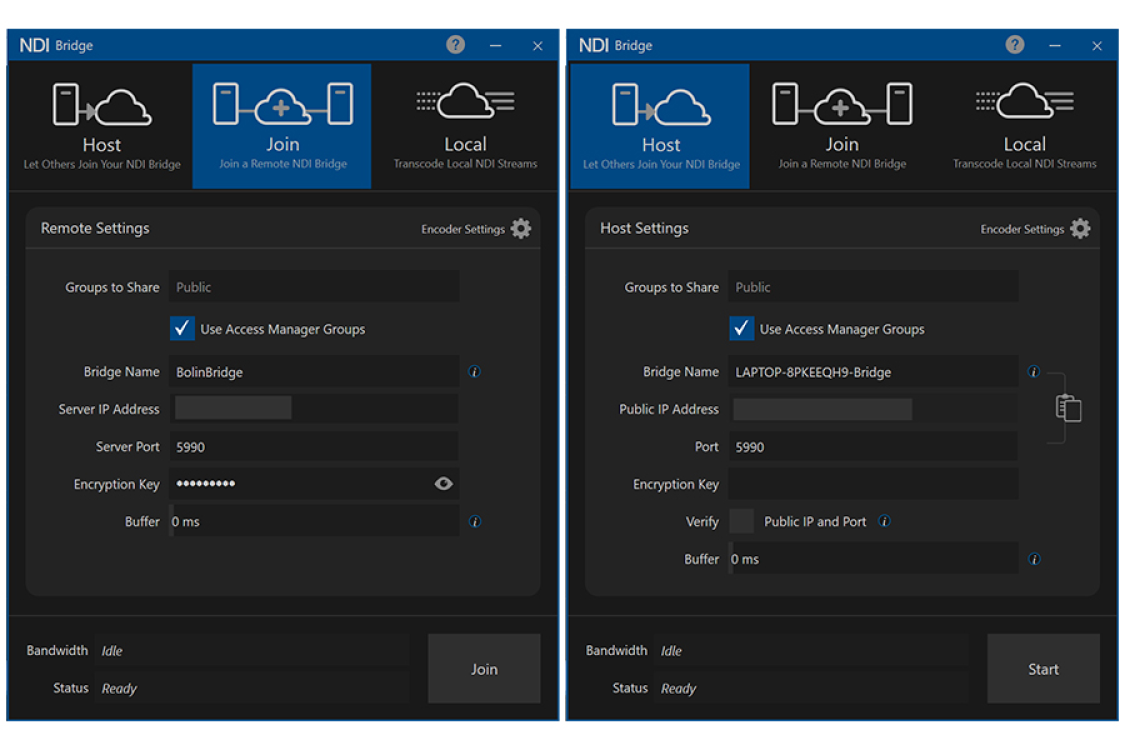Screen dimensions: 1125x750
Task: Switch to Host tab in left window
Action: pyautogui.click(x=102, y=127)
